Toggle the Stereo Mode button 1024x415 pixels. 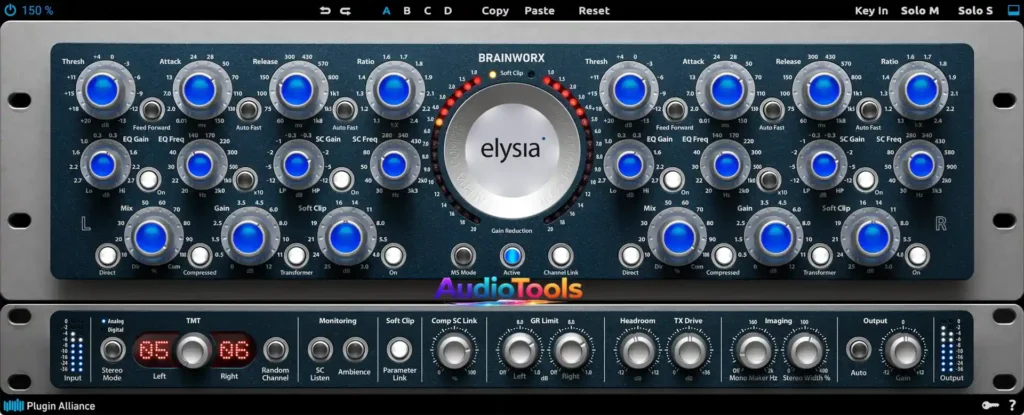click(x=113, y=350)
